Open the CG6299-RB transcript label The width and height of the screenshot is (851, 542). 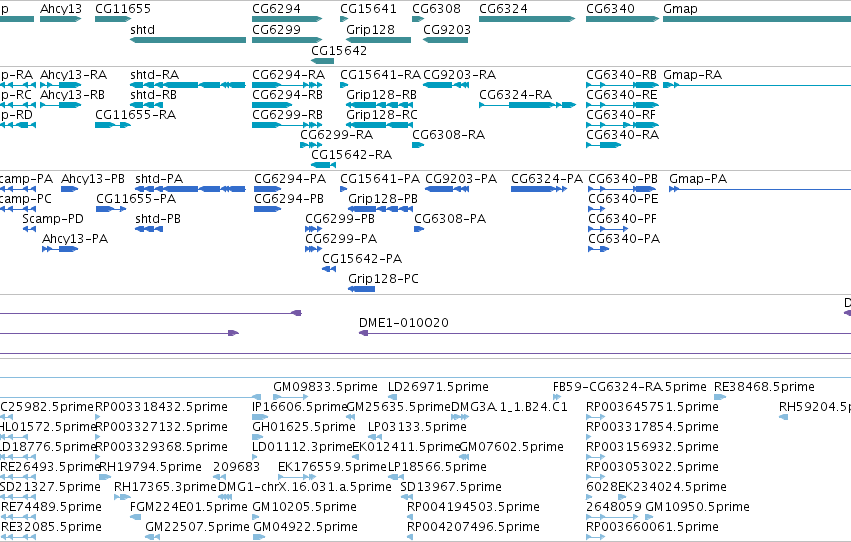click(x=288, y=115)
